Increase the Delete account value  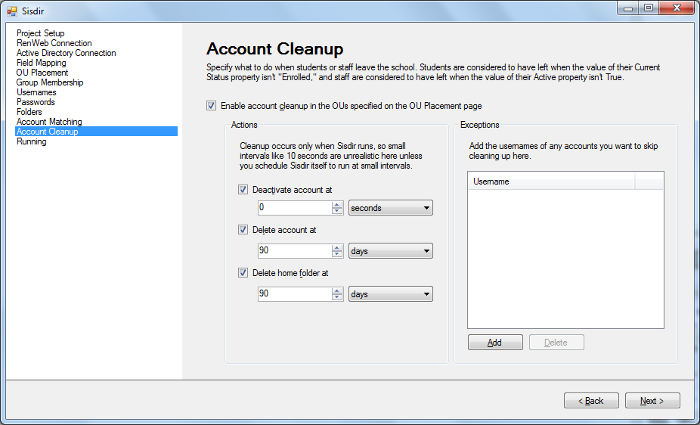(x=338, y=247)
